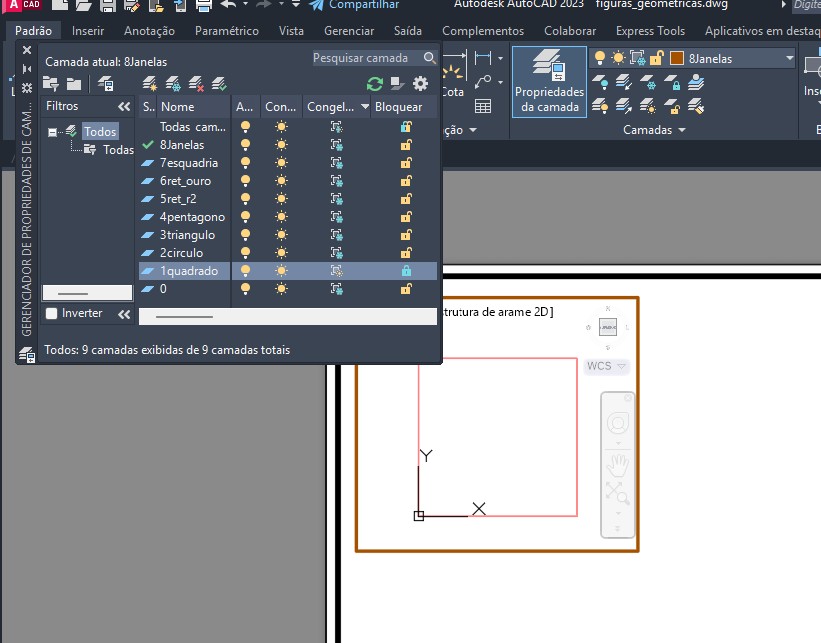Expand the Camadas panel arrow
The height and width of the screenshot is (643, 821).
(682, 130)
